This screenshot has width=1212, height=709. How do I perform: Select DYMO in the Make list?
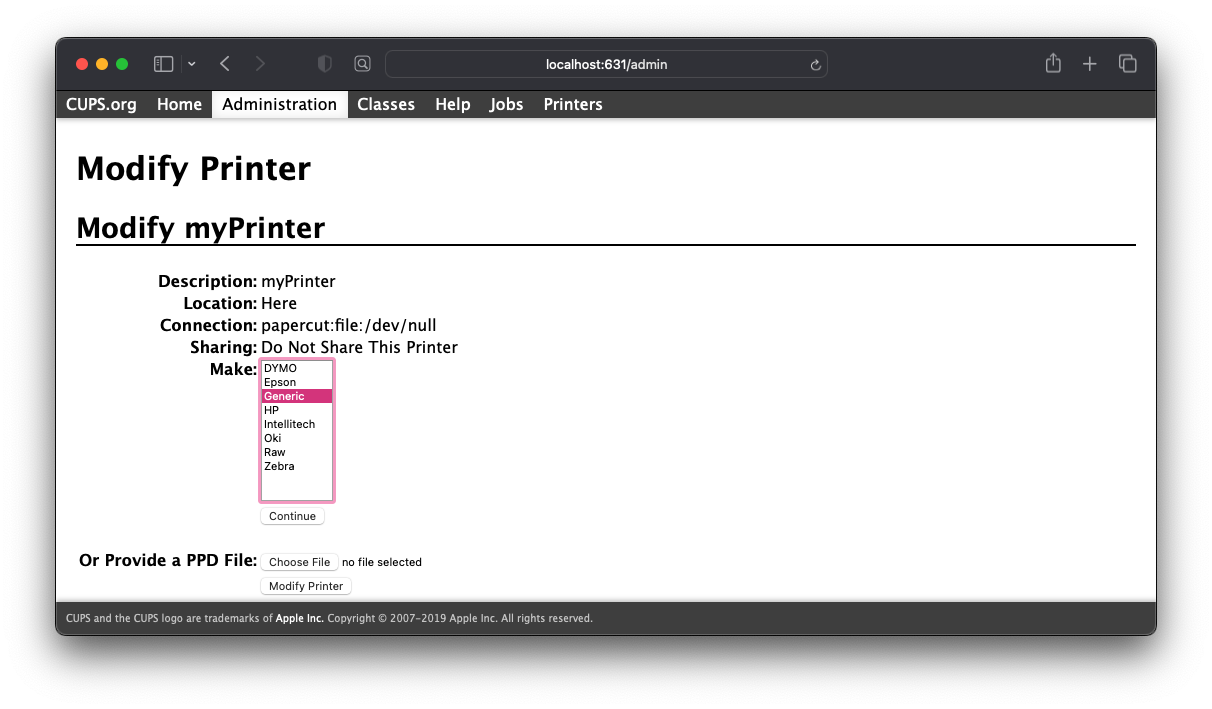[297, 368]
